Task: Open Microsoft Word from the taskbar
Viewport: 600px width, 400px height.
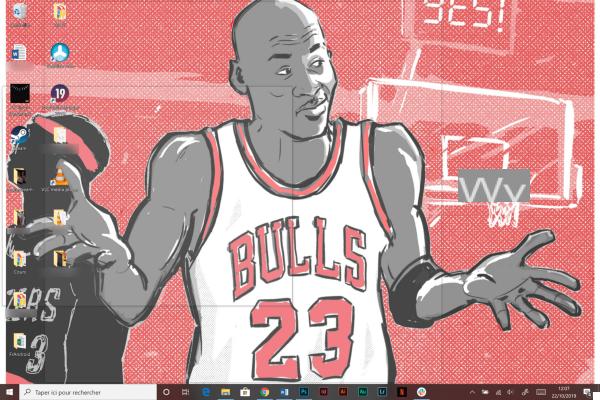Action: click(x=284, y=392)
